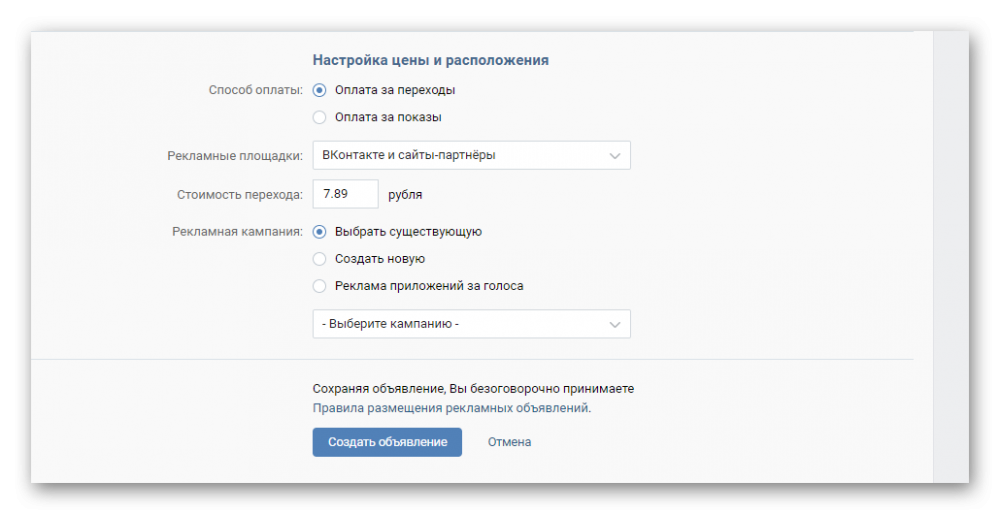Click the 'Отмена' link

509,442
